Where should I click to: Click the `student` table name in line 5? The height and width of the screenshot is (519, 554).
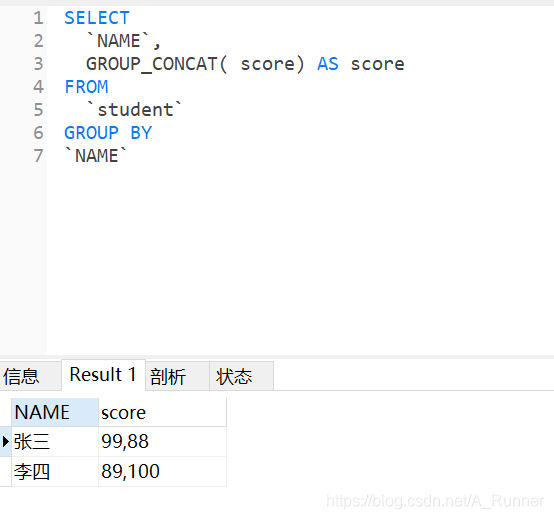tap(134, 110)
